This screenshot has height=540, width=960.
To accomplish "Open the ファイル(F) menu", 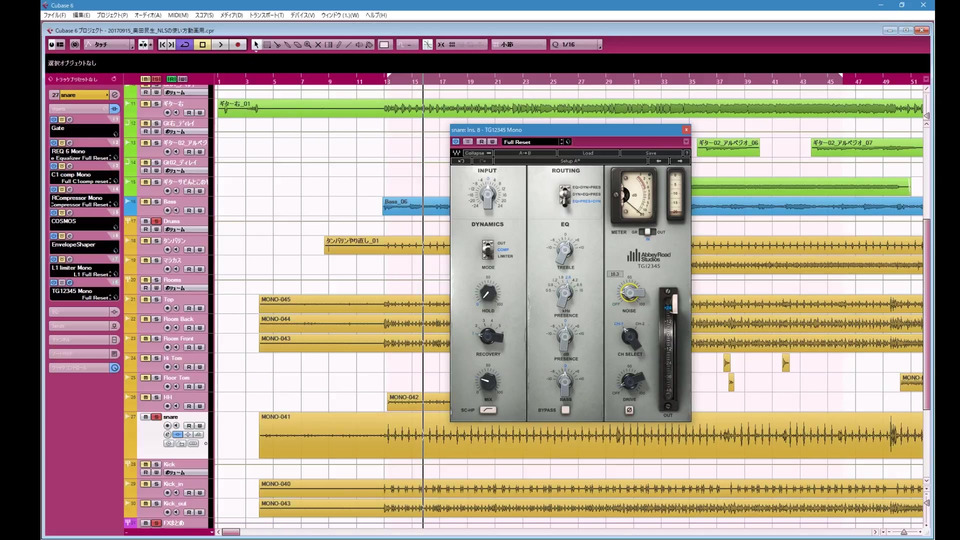I will click(x=54, y=15).
